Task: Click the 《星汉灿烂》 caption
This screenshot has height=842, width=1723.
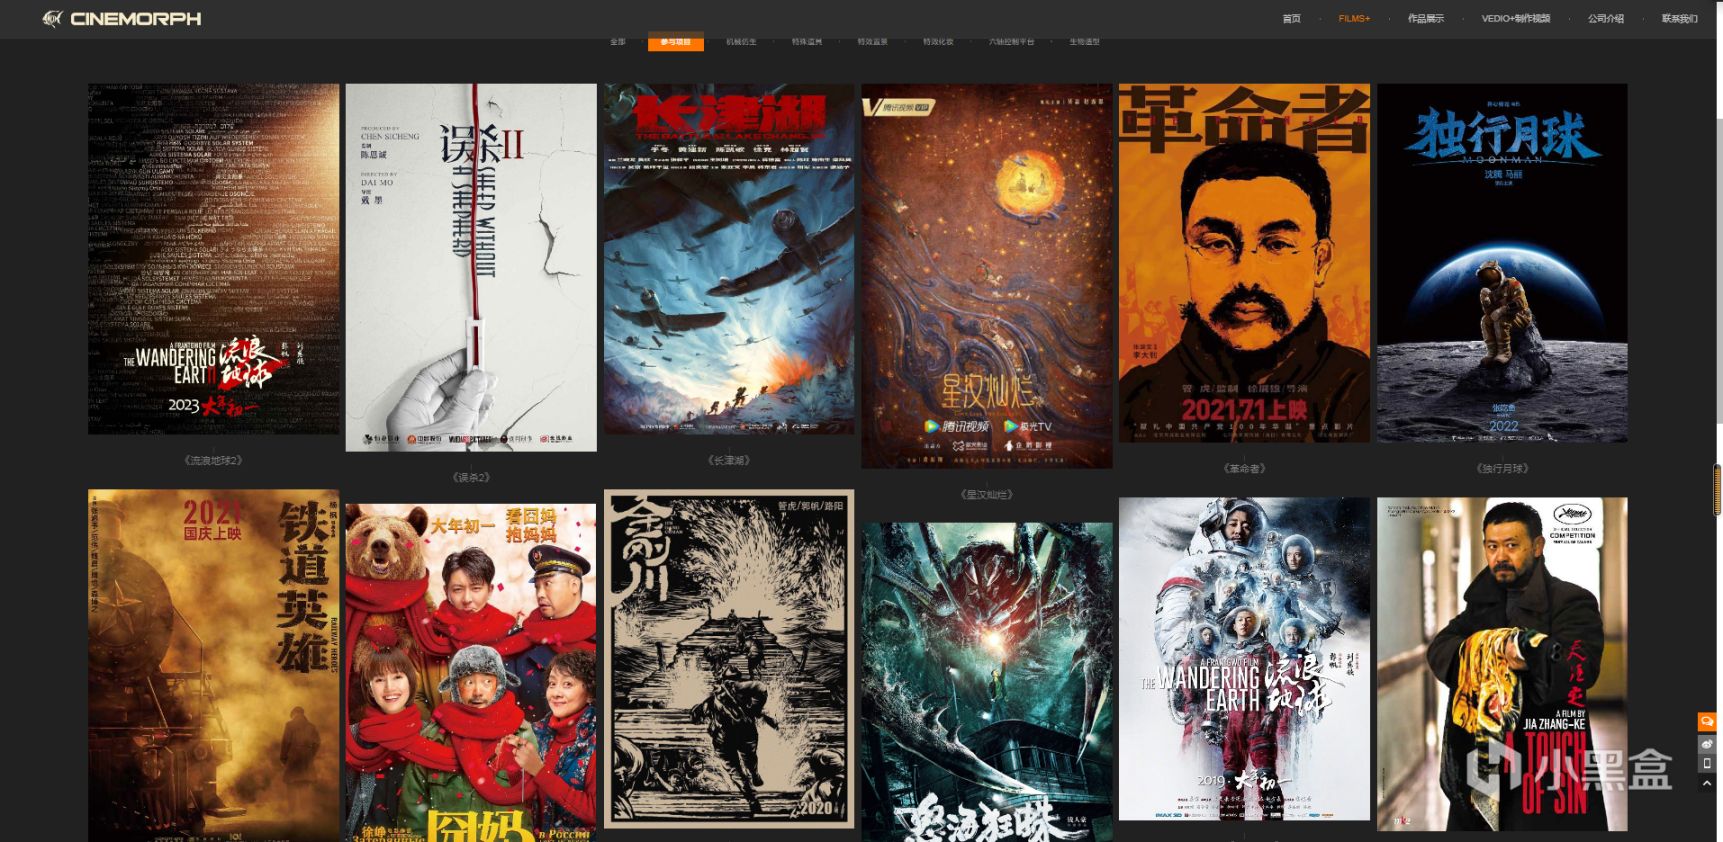Action: 987,494
